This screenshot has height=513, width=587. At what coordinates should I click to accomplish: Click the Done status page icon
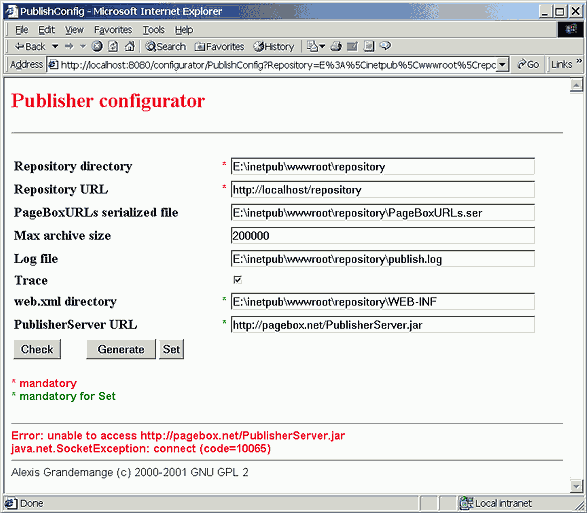click(x=10, y=503)
